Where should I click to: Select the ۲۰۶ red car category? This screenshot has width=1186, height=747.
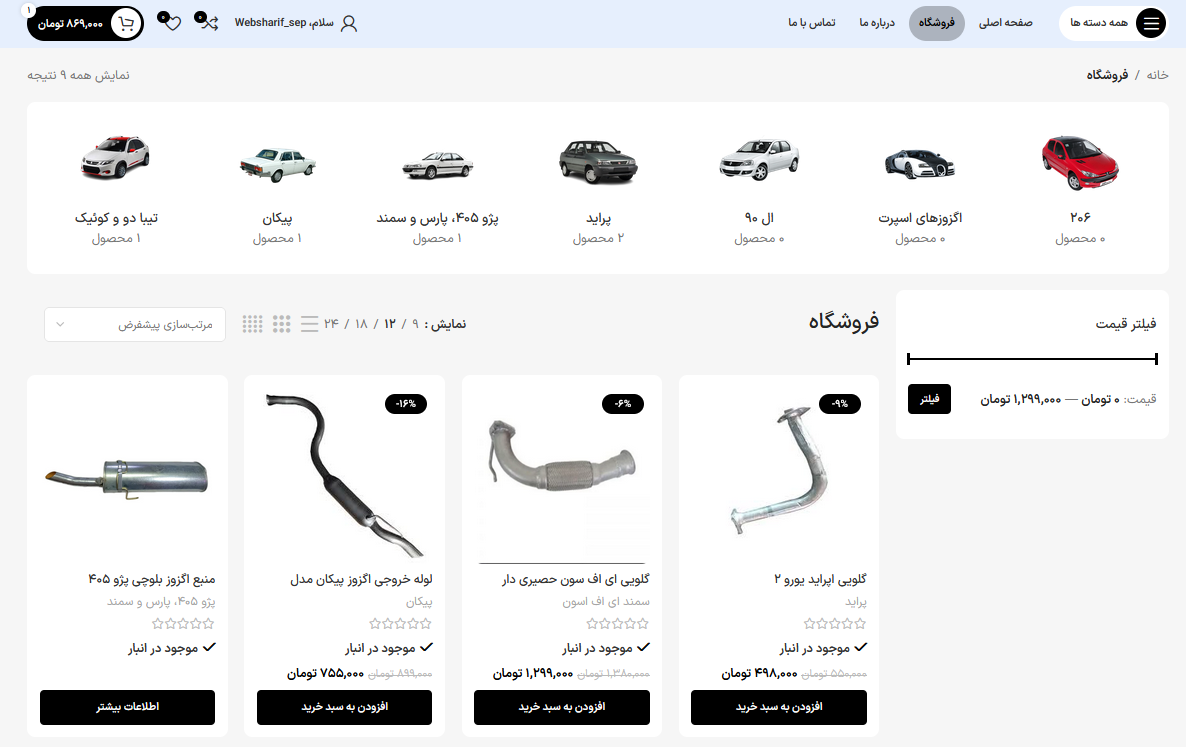click(1080, 163)
